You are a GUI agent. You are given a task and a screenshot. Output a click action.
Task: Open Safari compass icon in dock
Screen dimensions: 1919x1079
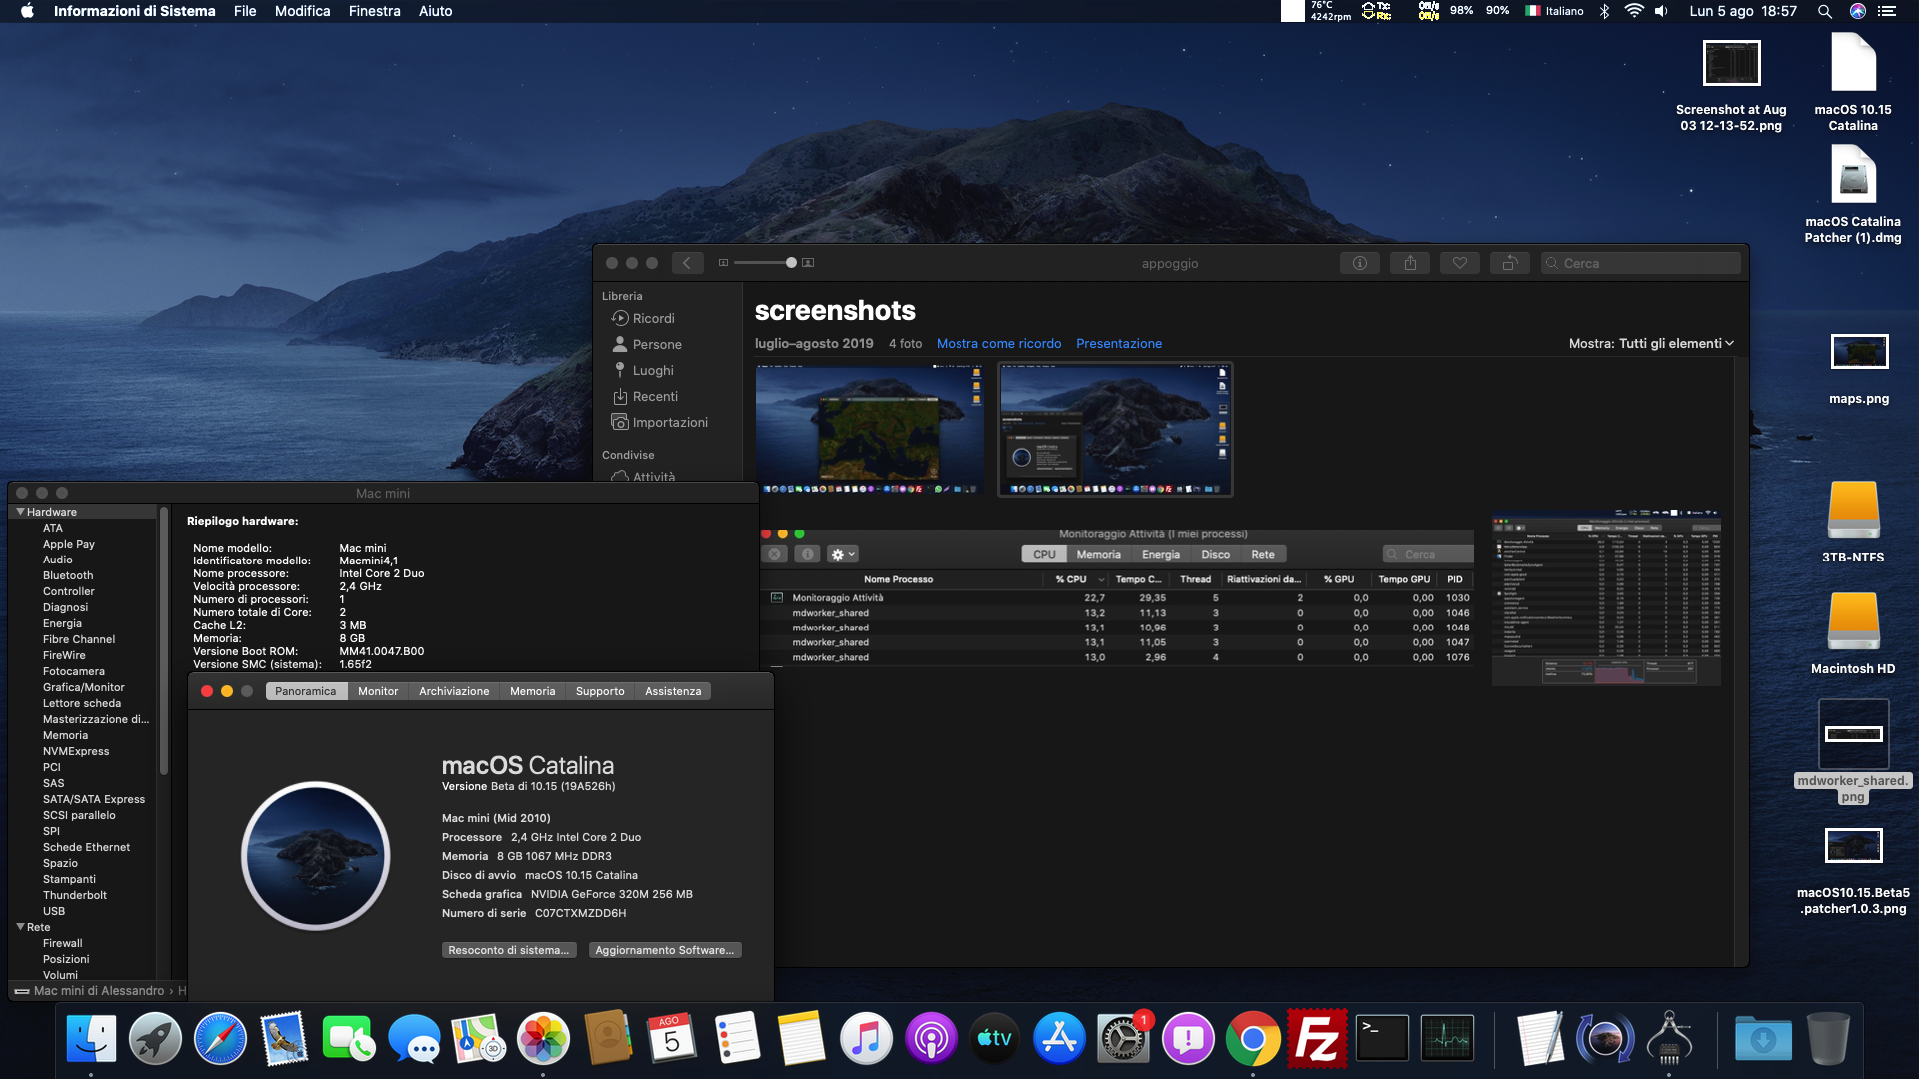tap(220, 1039)
